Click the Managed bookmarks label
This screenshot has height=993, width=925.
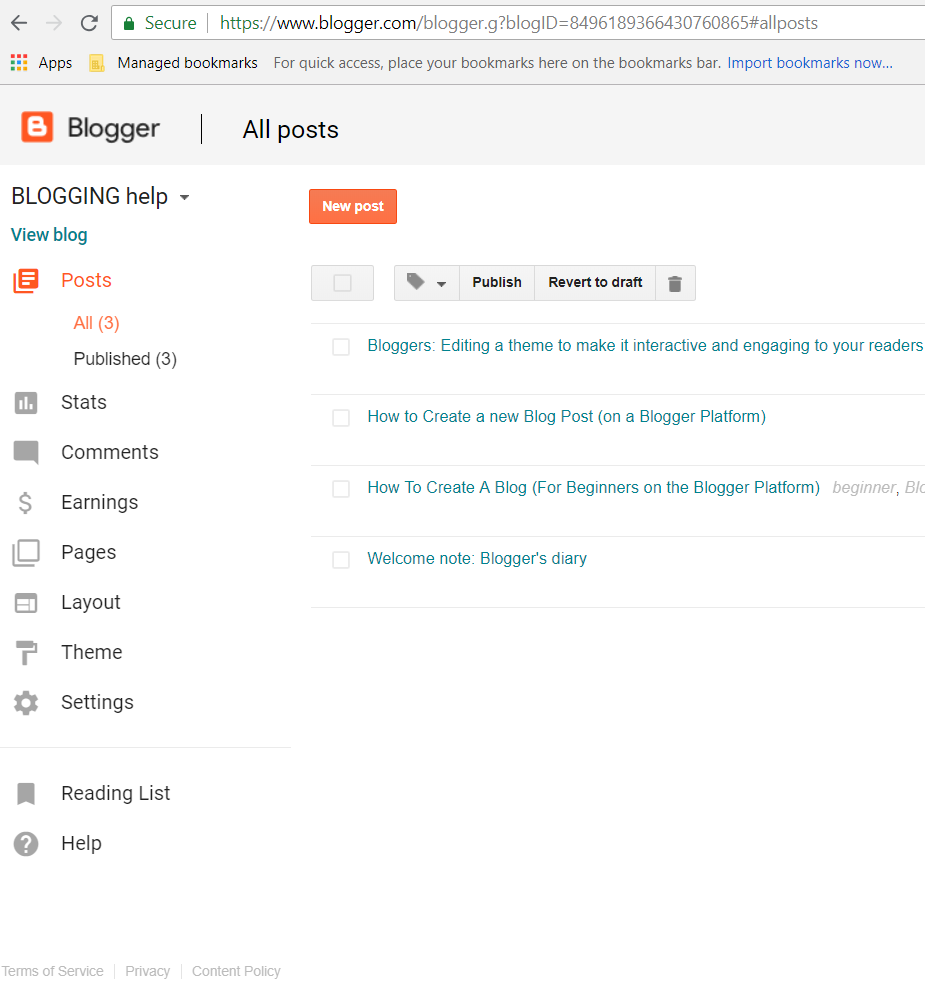pyautogui.click(x=187, y=63)
